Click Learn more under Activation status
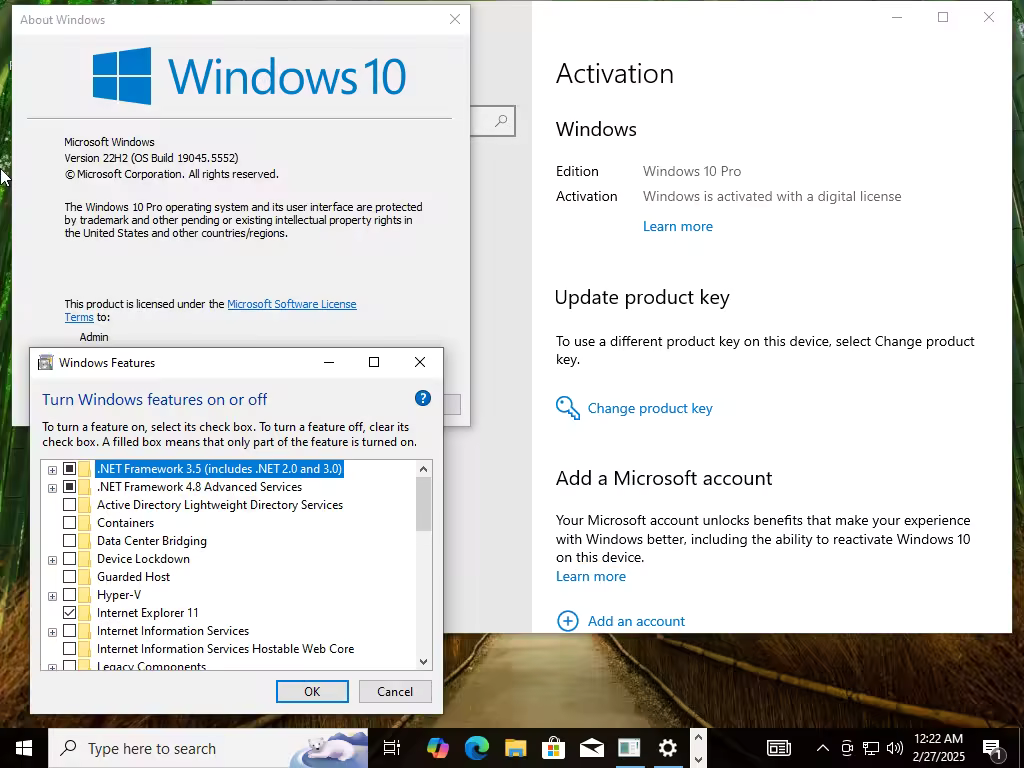The width and height of the screenshot is (1024, 768). [x=677, y=226]
